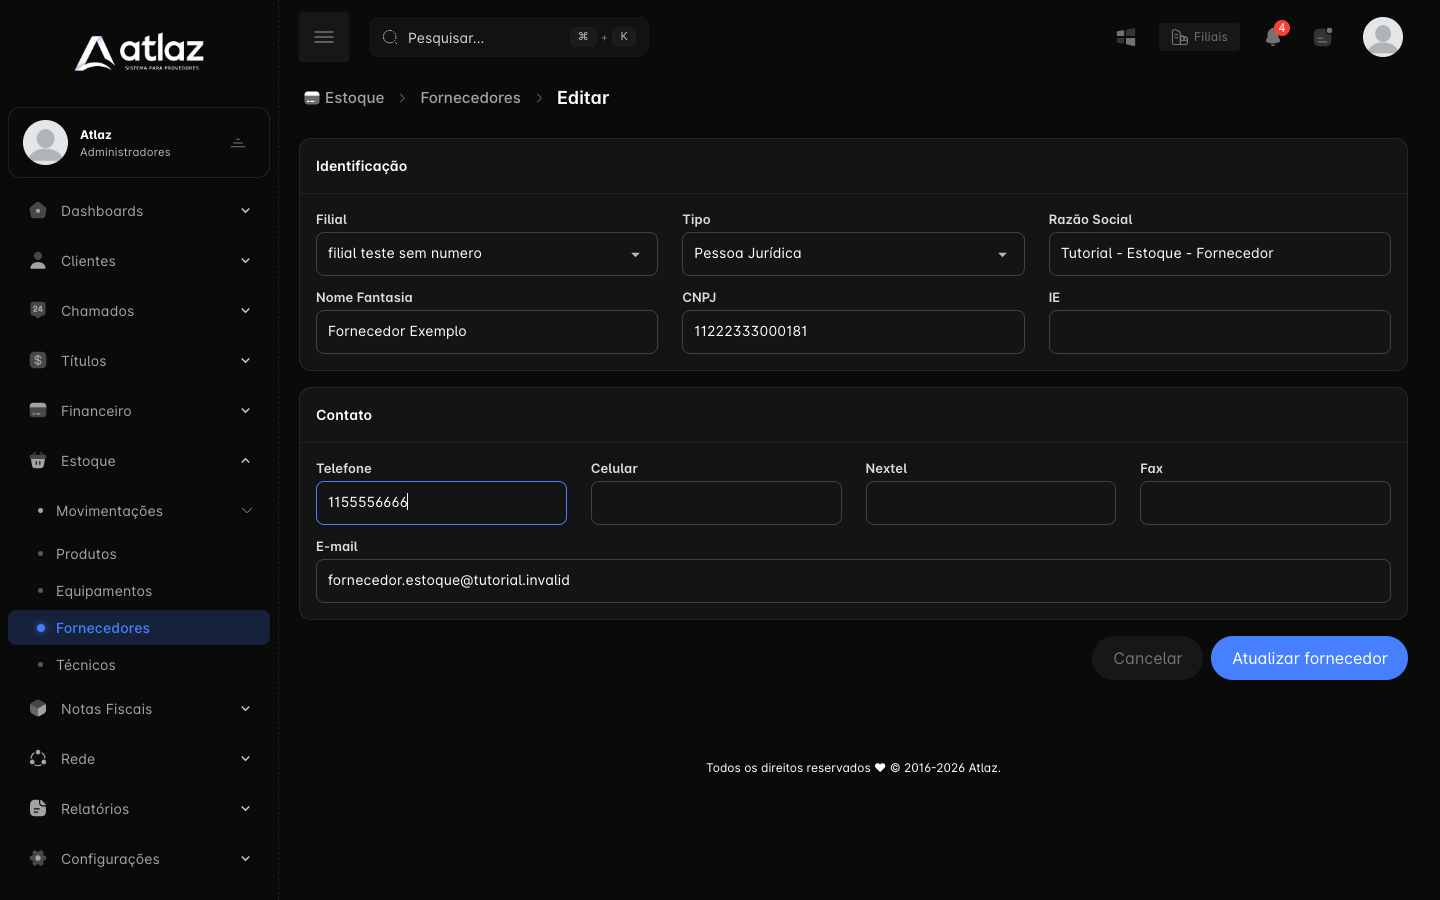
Task: Click the Cancelar button
Action: (x=1147, y=658)
